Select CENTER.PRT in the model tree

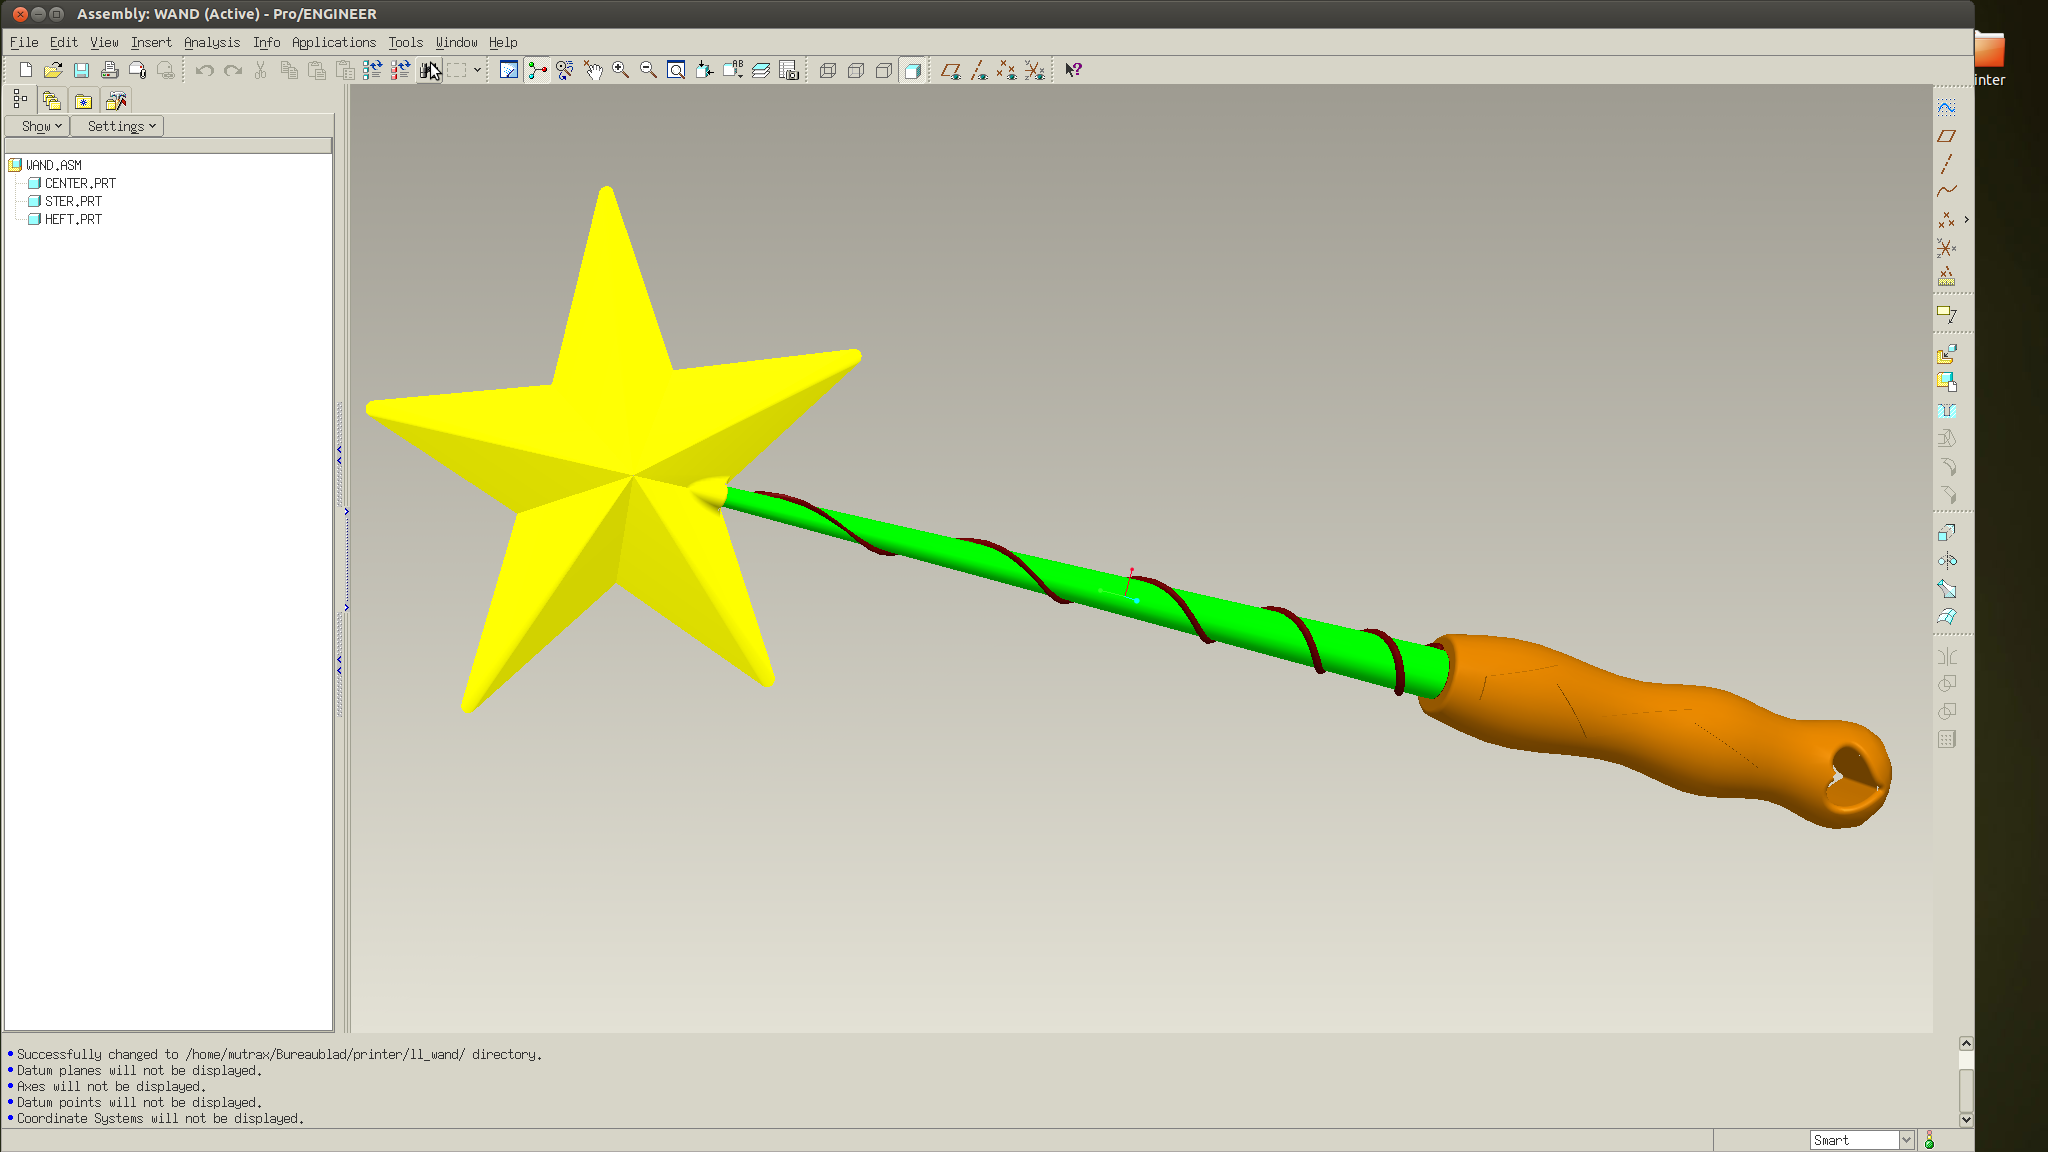point(80,183)
